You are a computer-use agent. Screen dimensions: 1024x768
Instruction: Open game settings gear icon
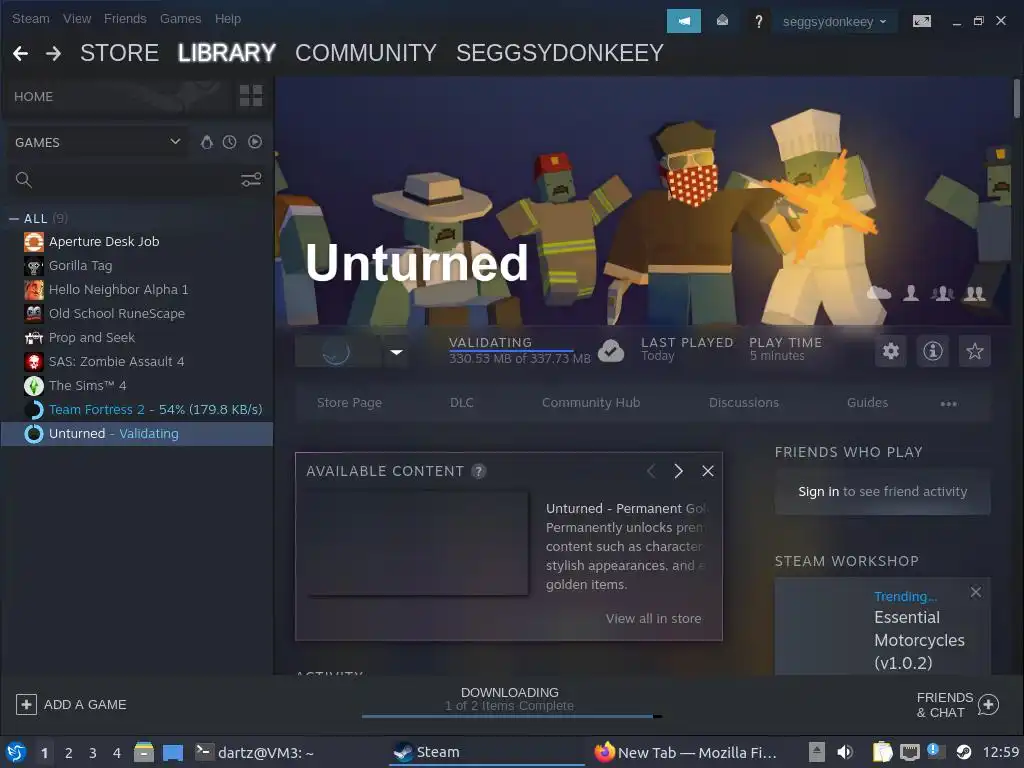tap(891, 351)
